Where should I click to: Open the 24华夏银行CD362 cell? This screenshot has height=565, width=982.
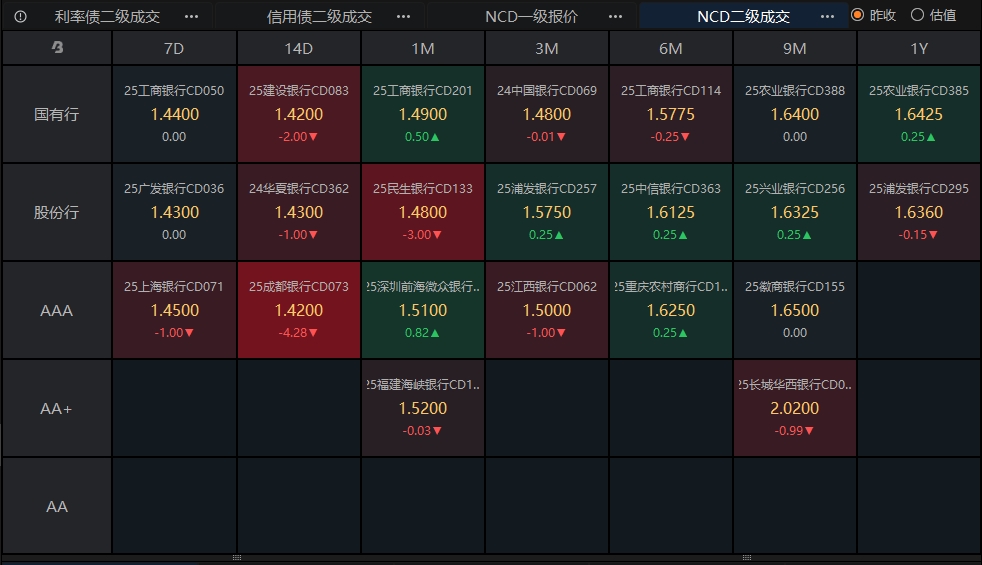[x=299, y=212]
